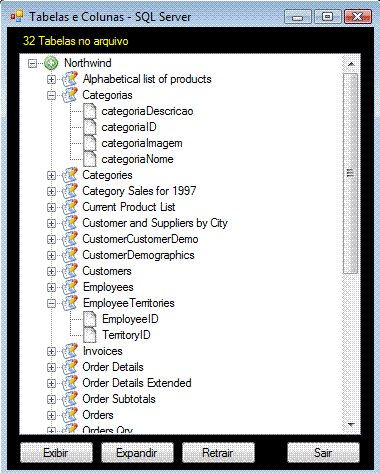Image resolution: width=380 pixels, height=473 pixels.
Task: Click the table icon beside Invoices
Action: click(x=70, y=351)
